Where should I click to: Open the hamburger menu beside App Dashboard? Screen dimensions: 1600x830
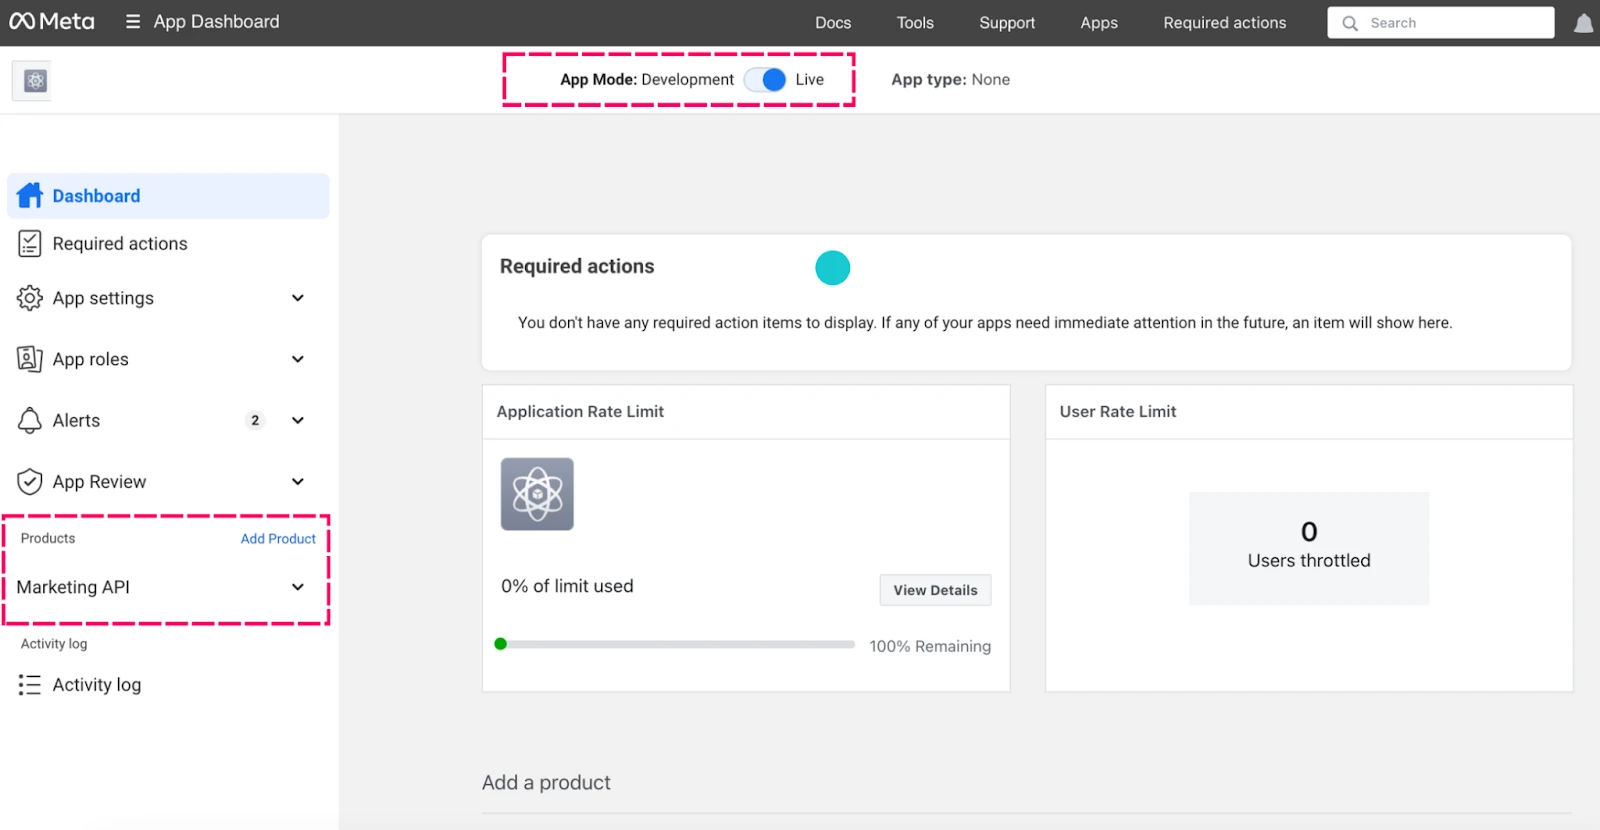click(133, 22)
